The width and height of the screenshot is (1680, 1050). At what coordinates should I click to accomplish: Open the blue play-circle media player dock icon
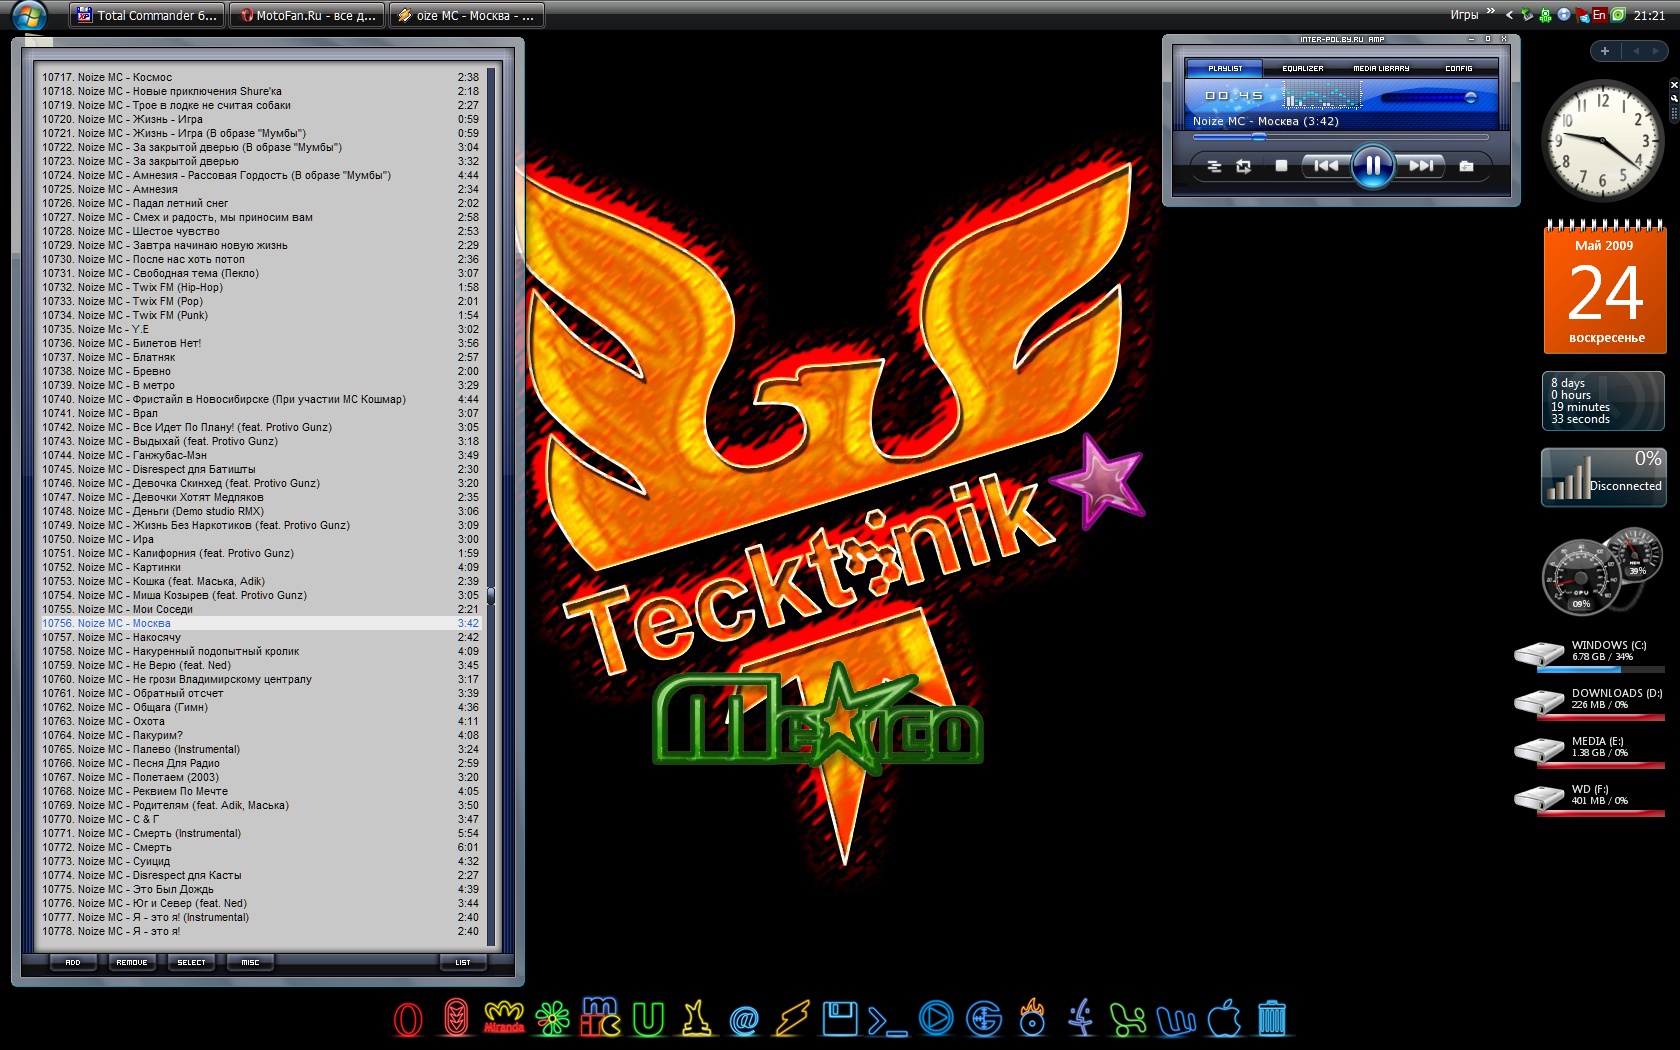pos(936,1018)
